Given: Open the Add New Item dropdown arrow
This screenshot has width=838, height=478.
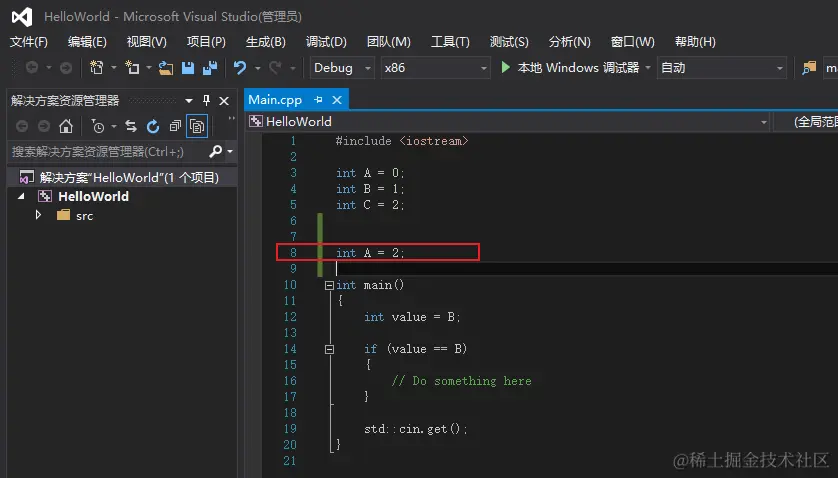Looking at the screenshot, I should (149, 68).
